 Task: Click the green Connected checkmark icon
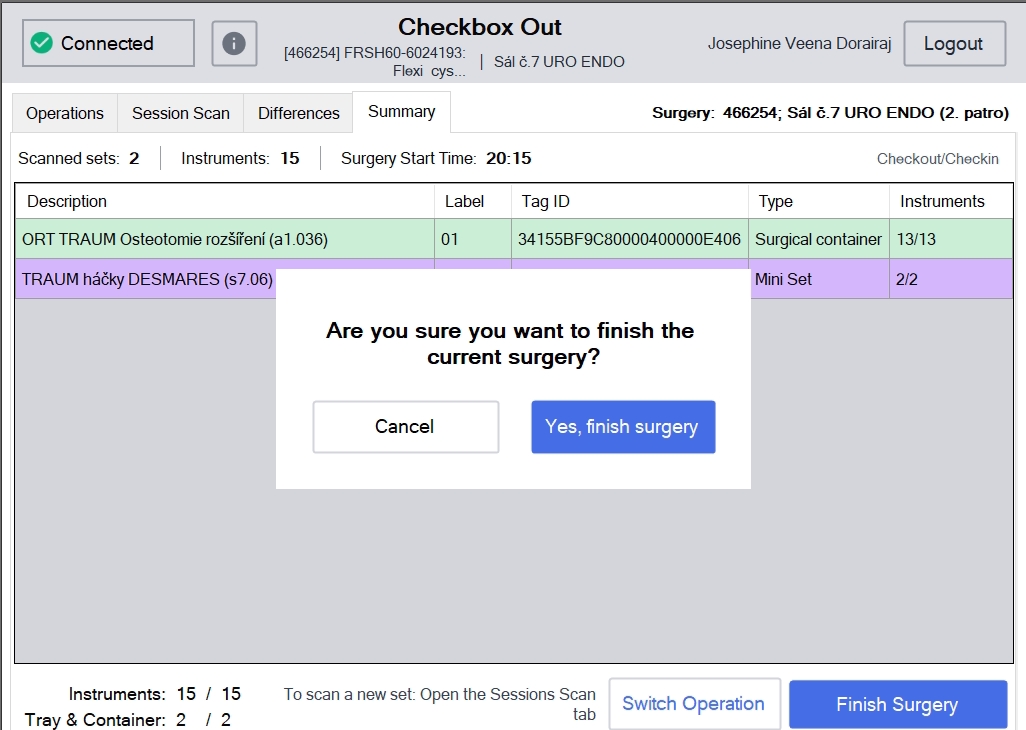coord(42,43)
